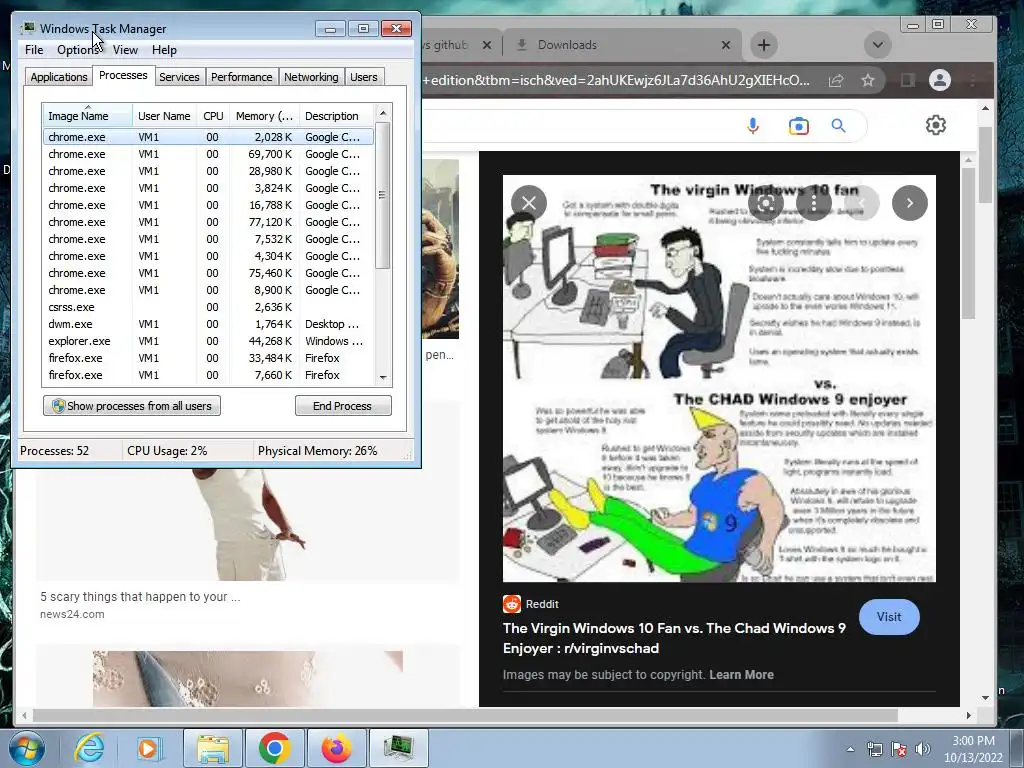Bookmark this page with star icon
The width and height of the screenshot is (1024, 768).
[867, 80]
